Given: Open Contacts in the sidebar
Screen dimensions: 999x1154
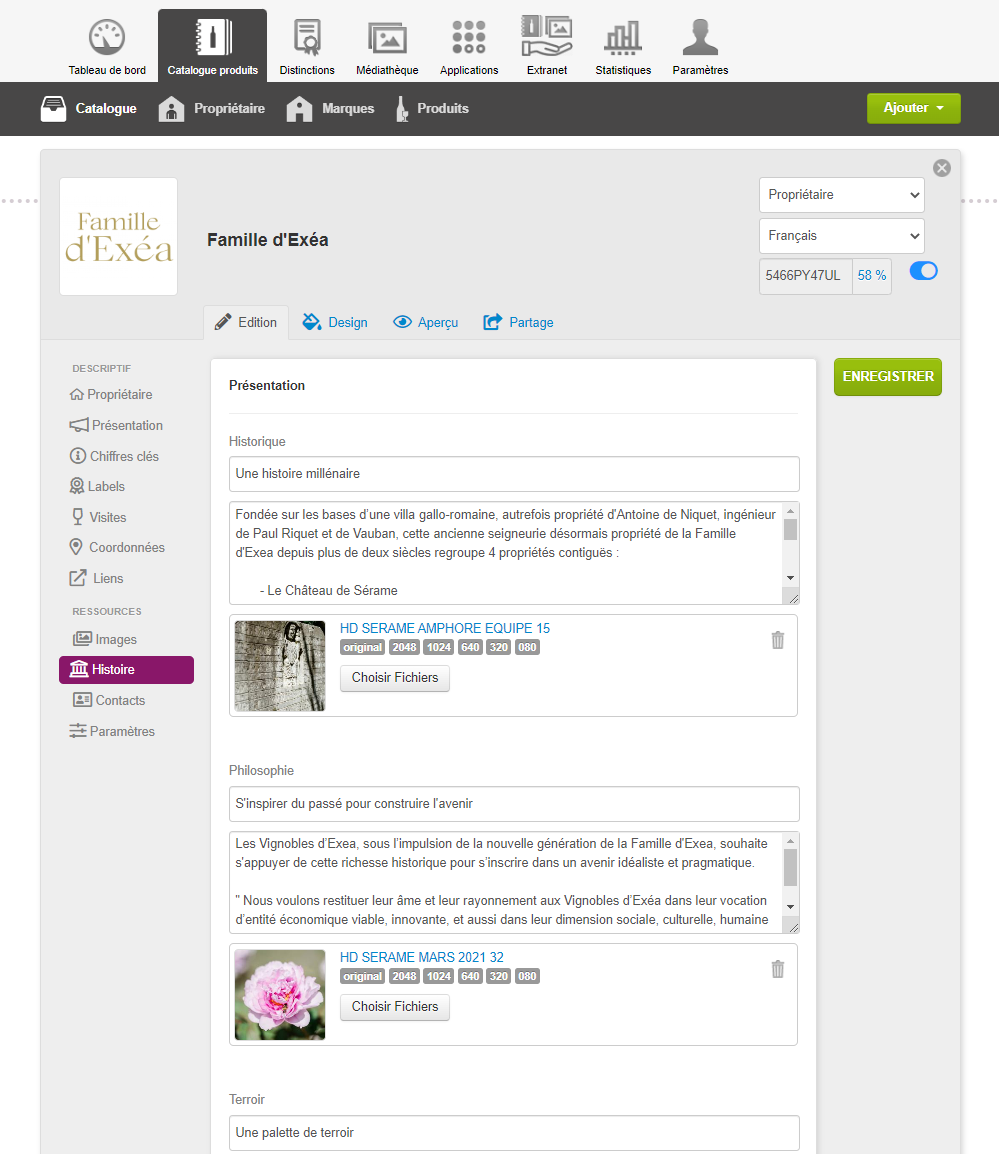Looking at the screenshot, I should click(x=109, y=701).
